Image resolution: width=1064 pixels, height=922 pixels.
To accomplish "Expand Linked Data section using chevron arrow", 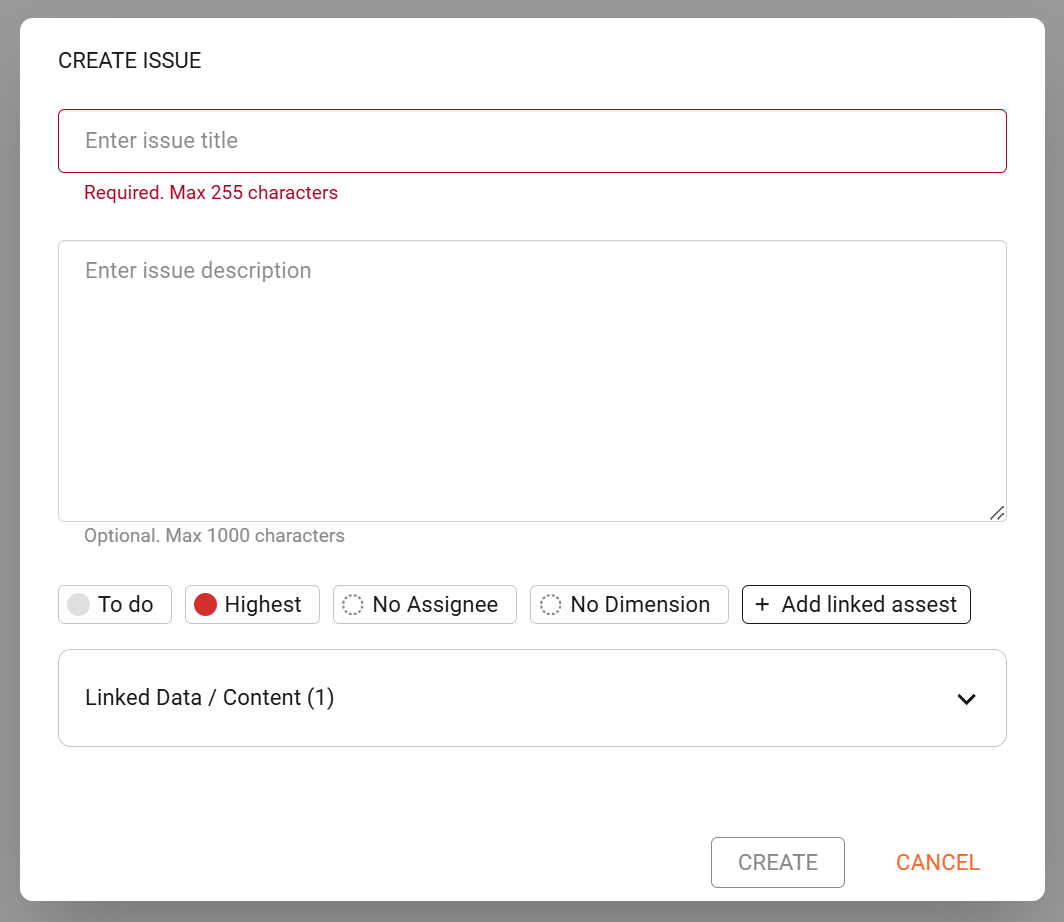I will pyautogui.click(x=966, y=699).
